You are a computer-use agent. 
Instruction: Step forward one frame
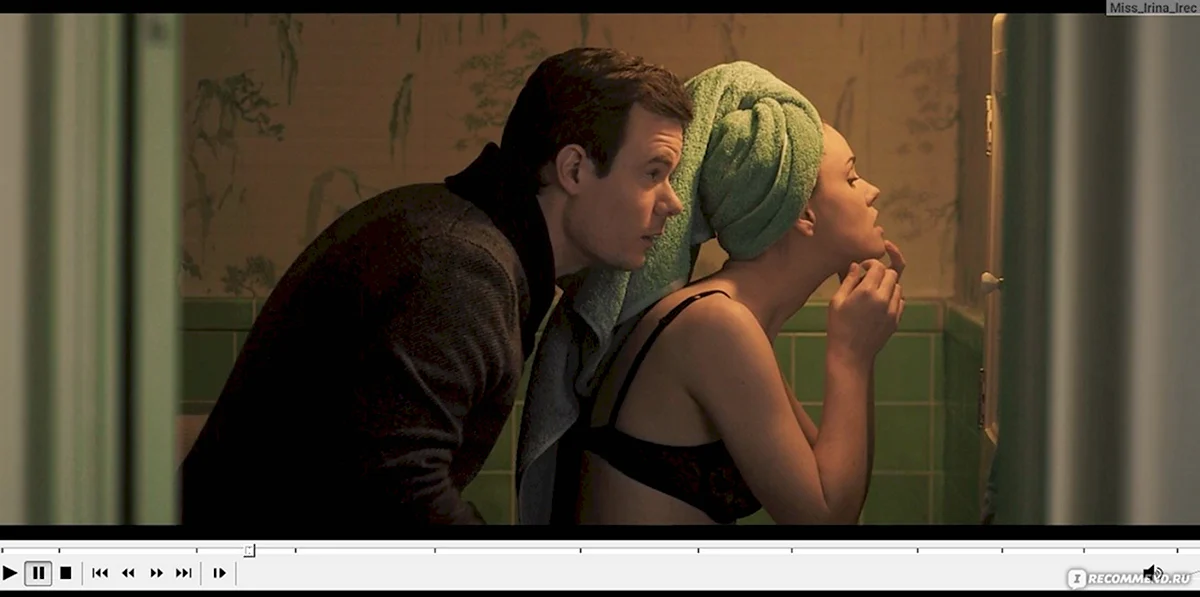(x=219, y=573)
